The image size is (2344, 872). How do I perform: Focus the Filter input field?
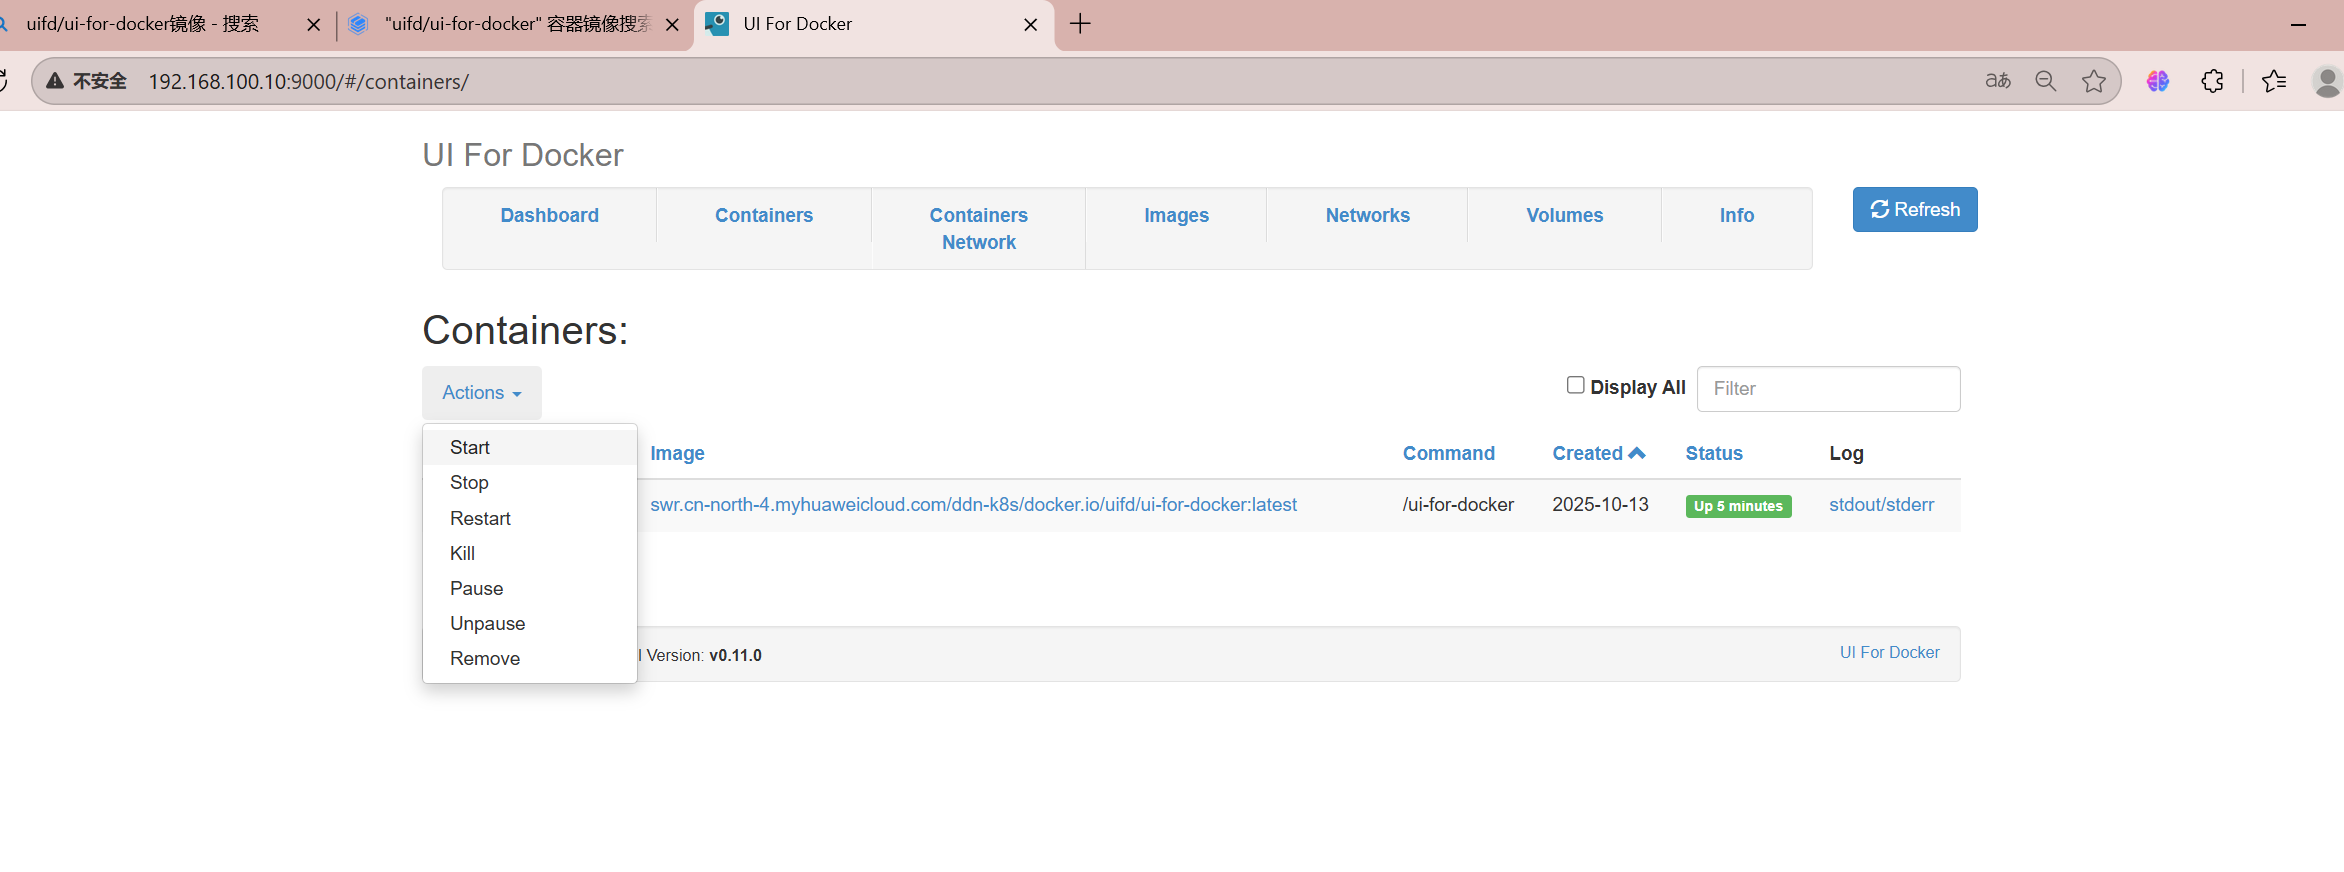point(1828,388)
